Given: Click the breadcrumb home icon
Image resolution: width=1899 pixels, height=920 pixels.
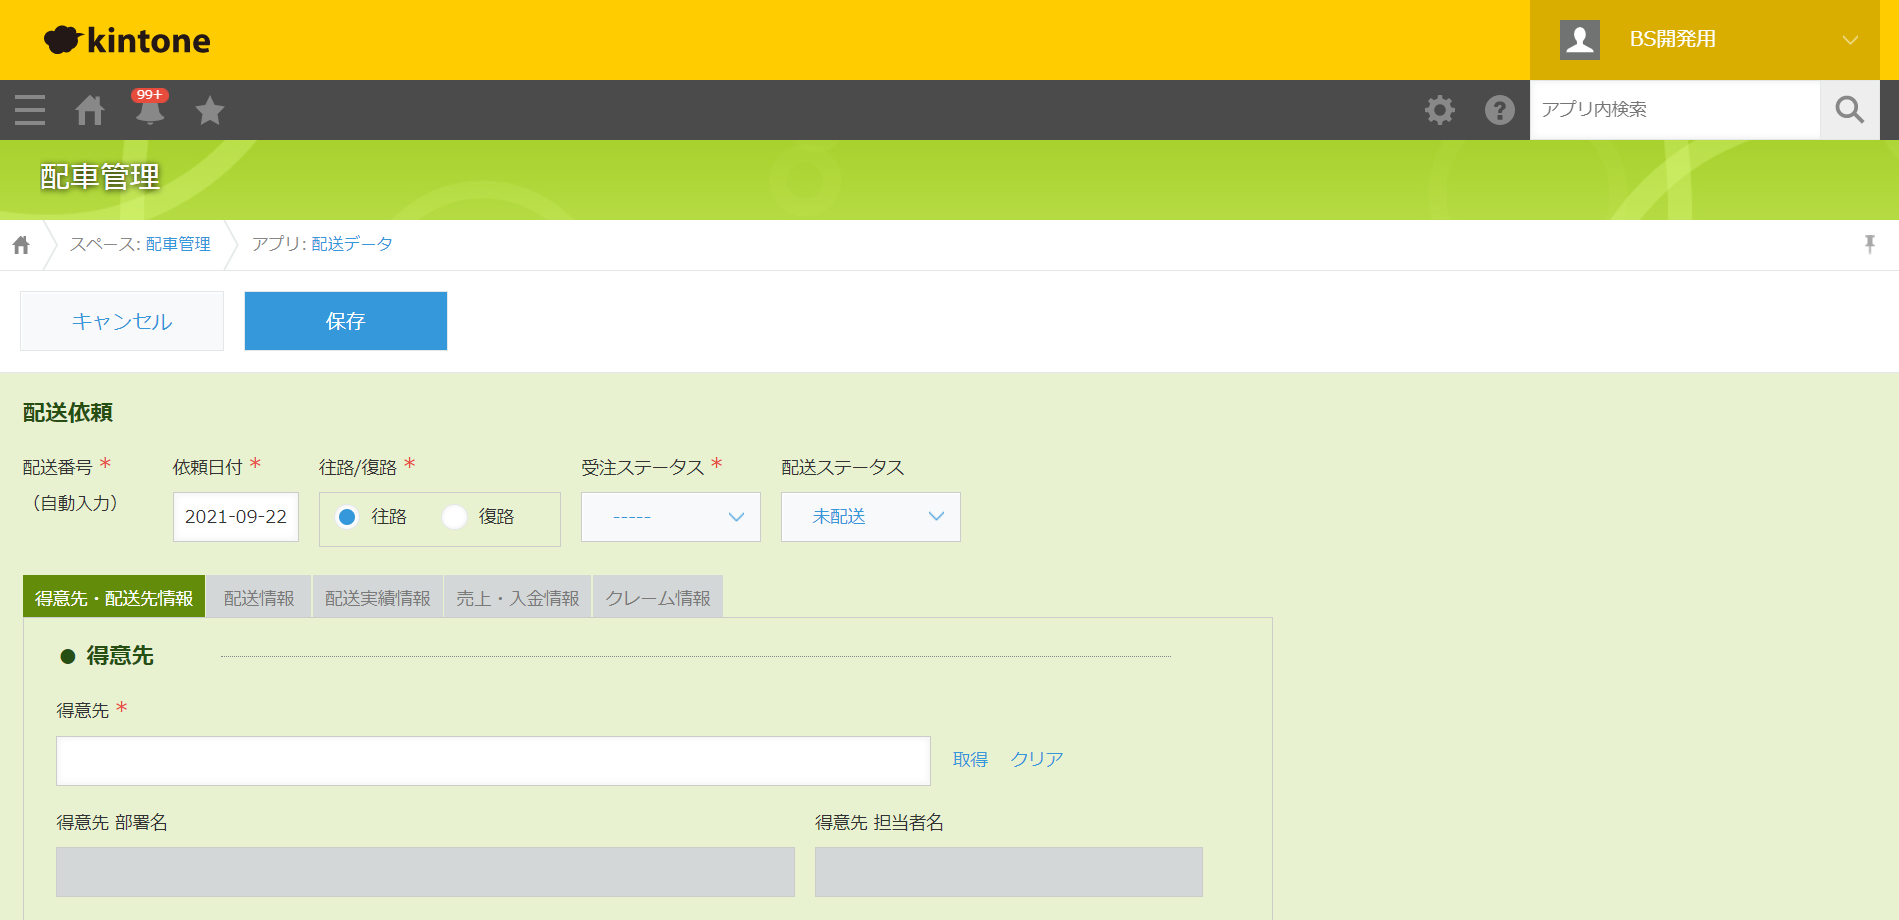Looking at the screenshot, I should click(21, 245).
